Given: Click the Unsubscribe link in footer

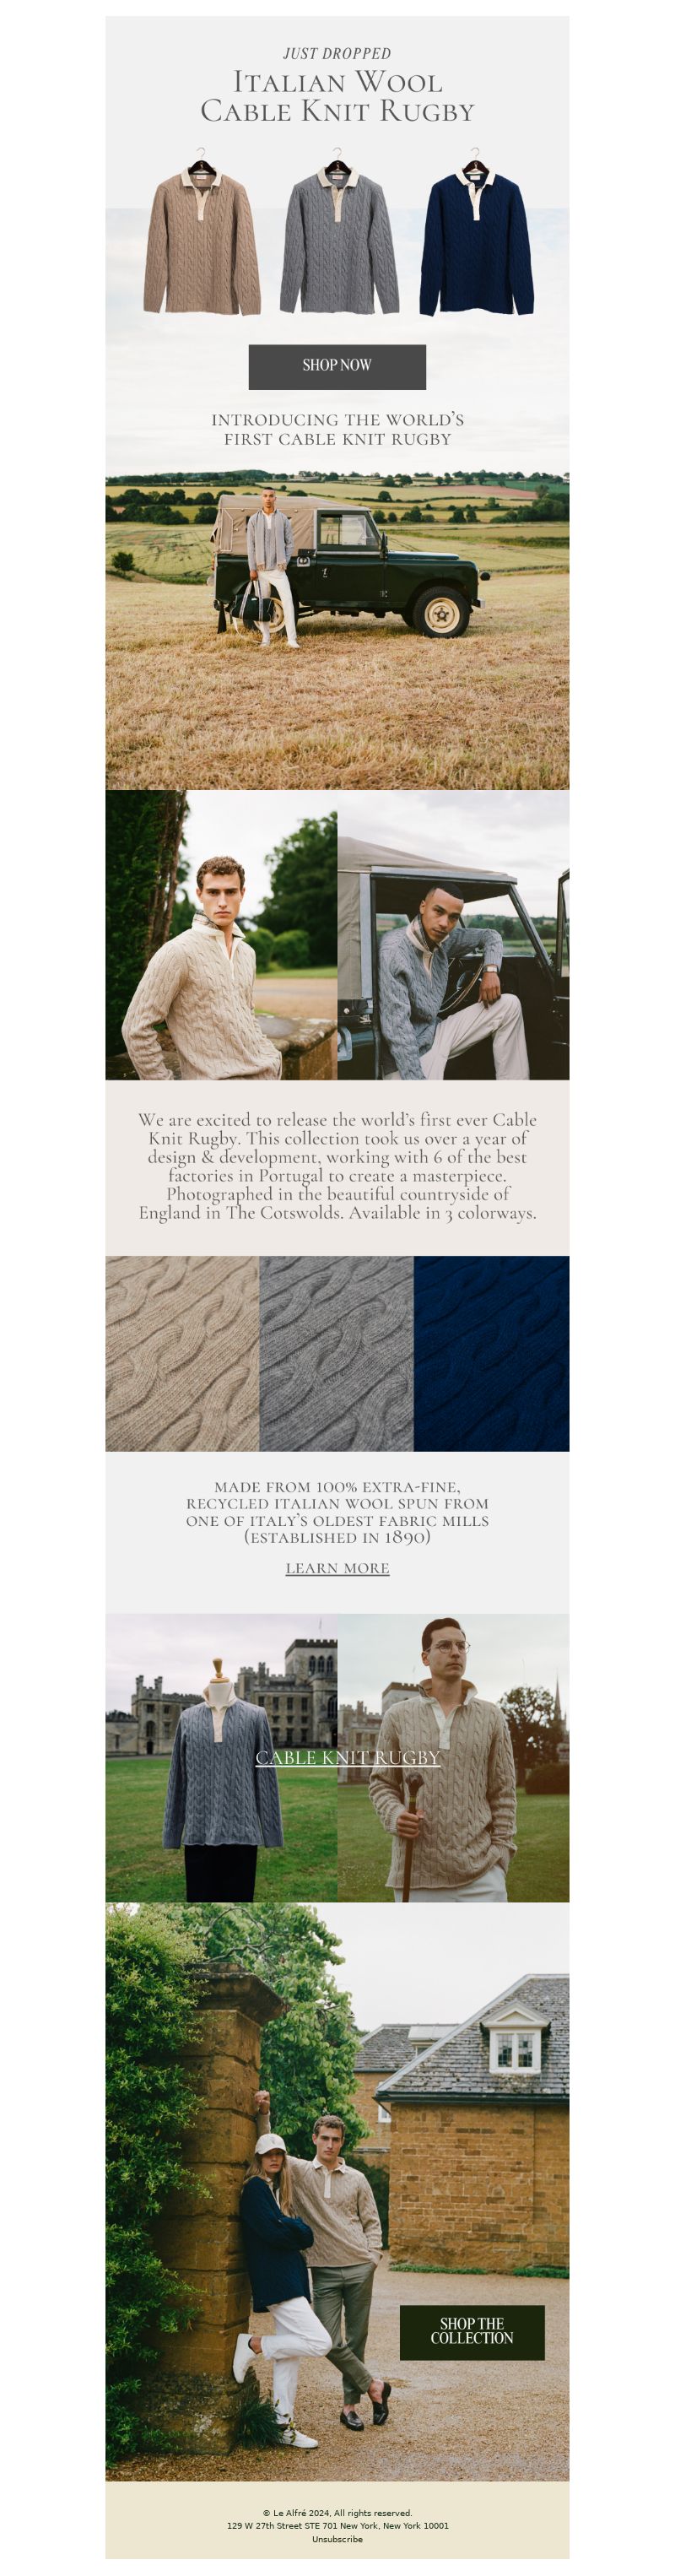Looking at the screenshot, I should 337,2539.
